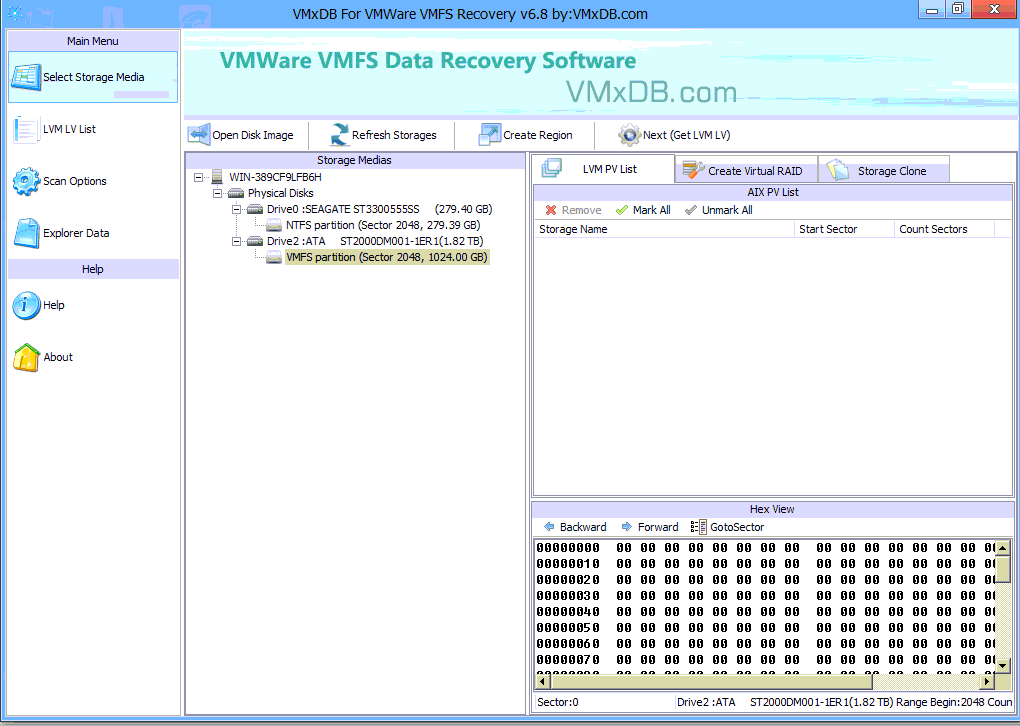Viewport: 1020px width, 726px height.
Task: Click the Hex View horizontal scrollbar thumb
Action: (x=711, y=681)
